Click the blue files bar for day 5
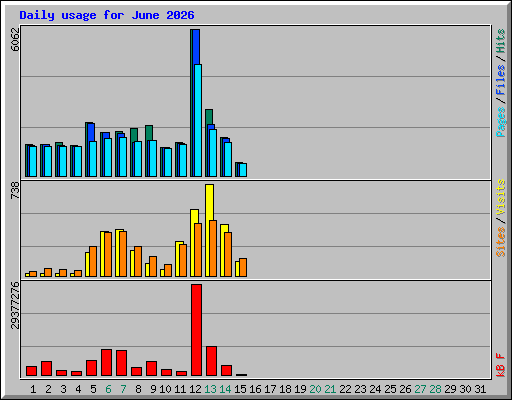The image size is (512, 400). [91, 132]
